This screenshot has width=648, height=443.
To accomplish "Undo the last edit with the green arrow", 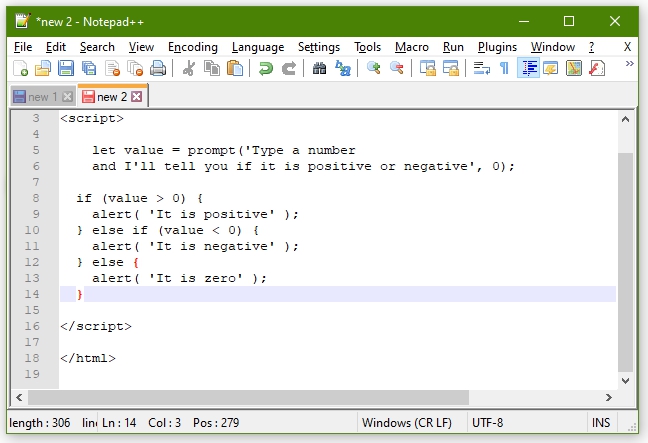I will tap(266, 69).
